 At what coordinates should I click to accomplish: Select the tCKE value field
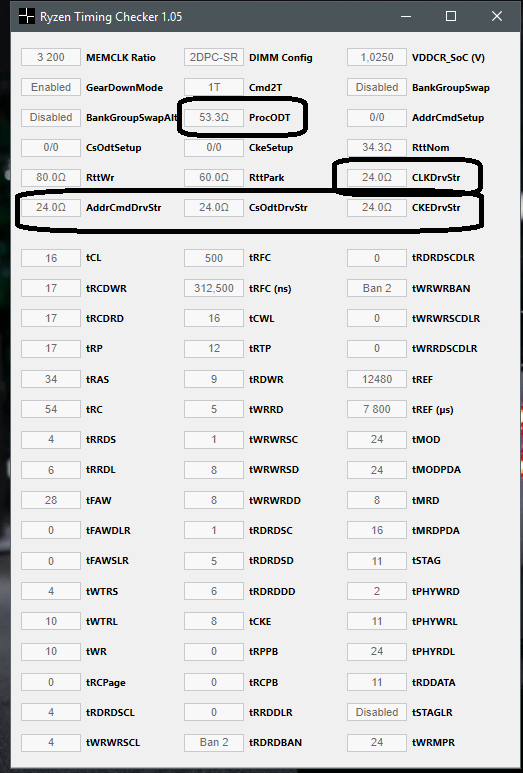coord(214,621)
